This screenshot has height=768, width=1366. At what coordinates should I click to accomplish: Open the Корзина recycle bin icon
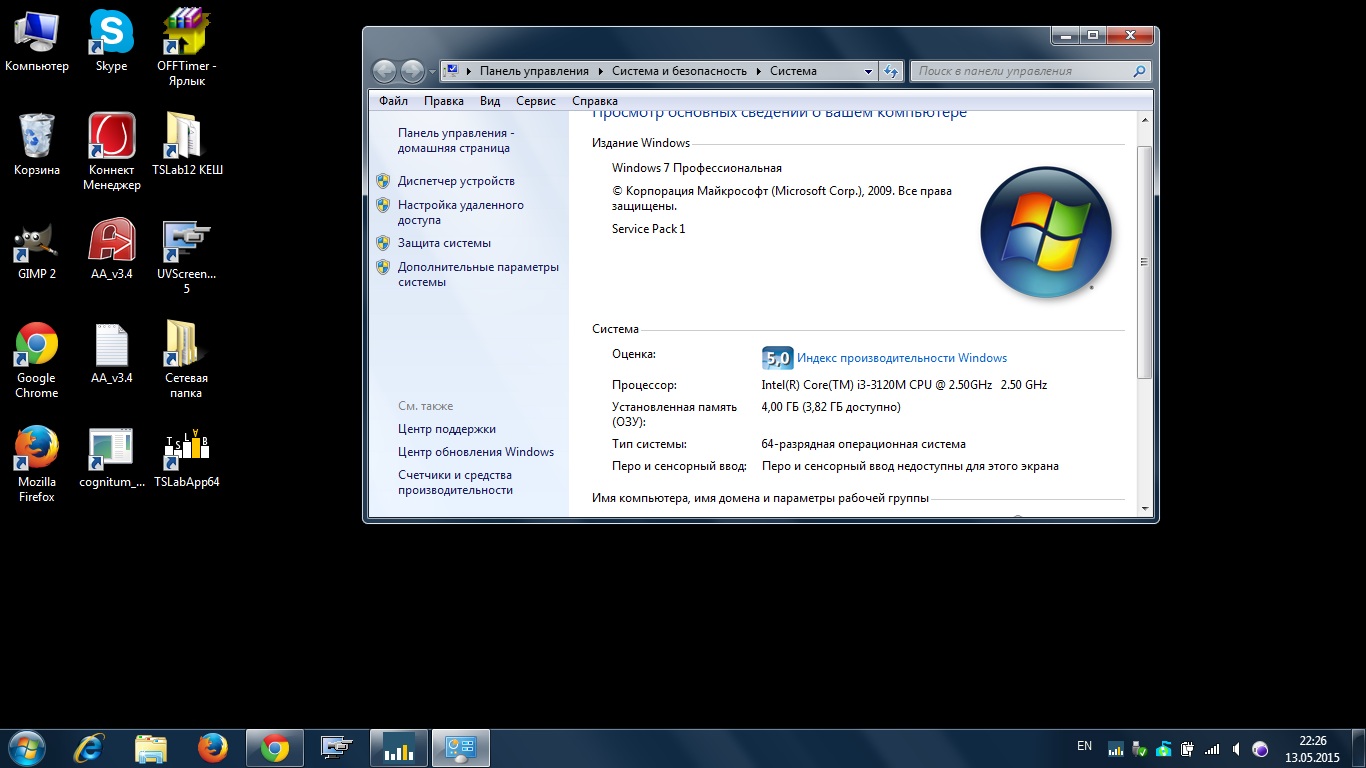pyautogui.click(x=36, y=137)
